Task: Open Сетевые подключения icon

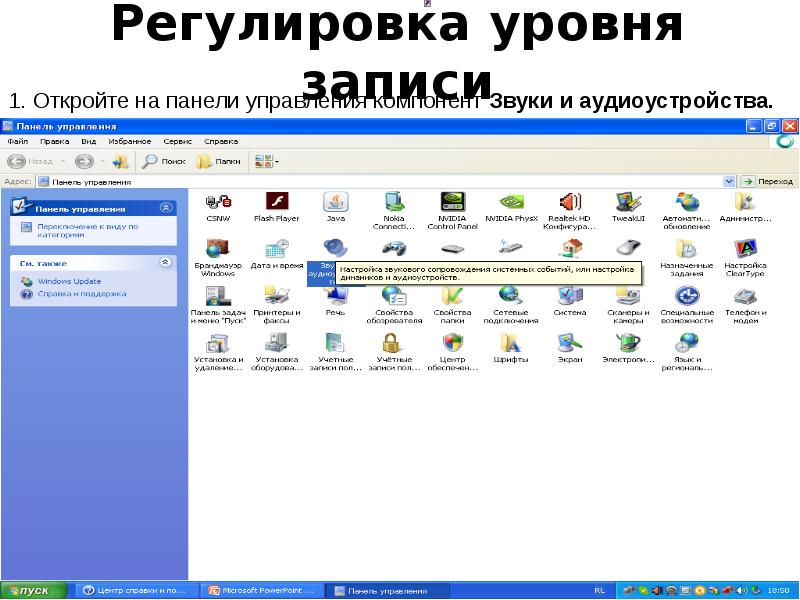Action: pos(511,305)
